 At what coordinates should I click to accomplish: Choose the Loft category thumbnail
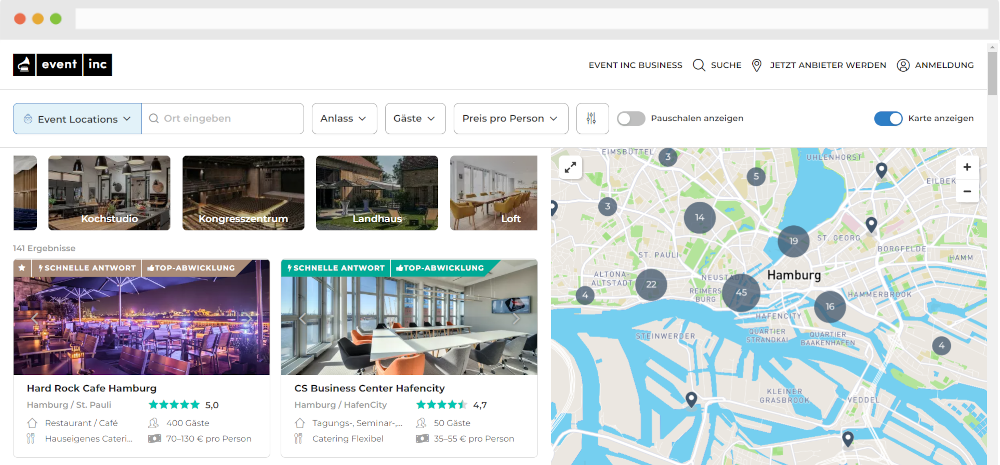[x=494, y=193]
